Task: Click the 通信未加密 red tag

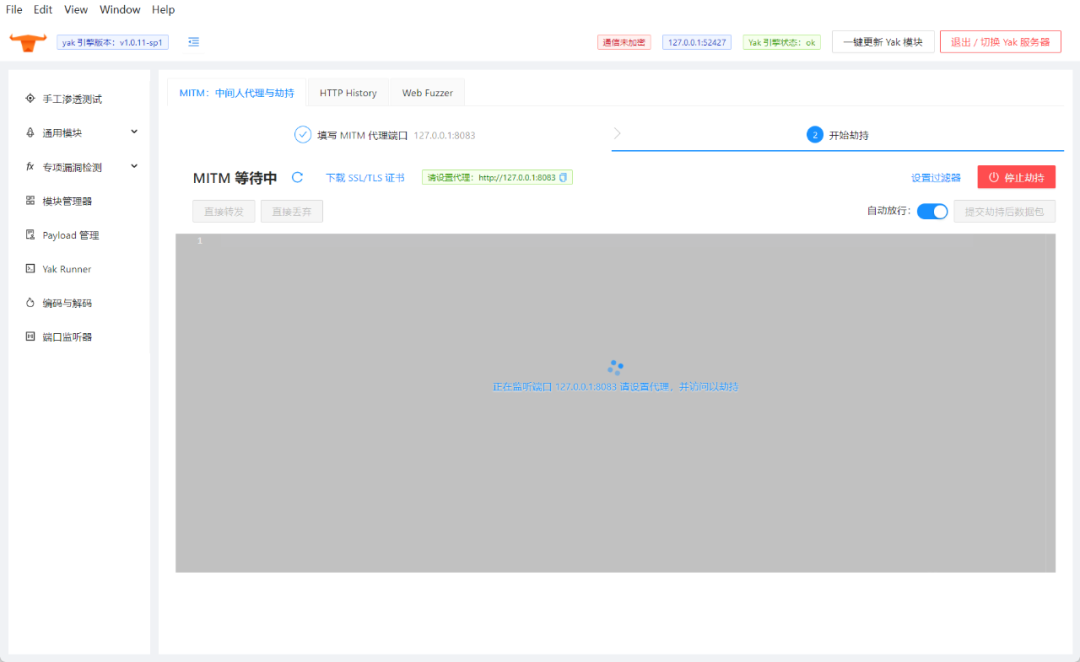Action: [624, 42]
